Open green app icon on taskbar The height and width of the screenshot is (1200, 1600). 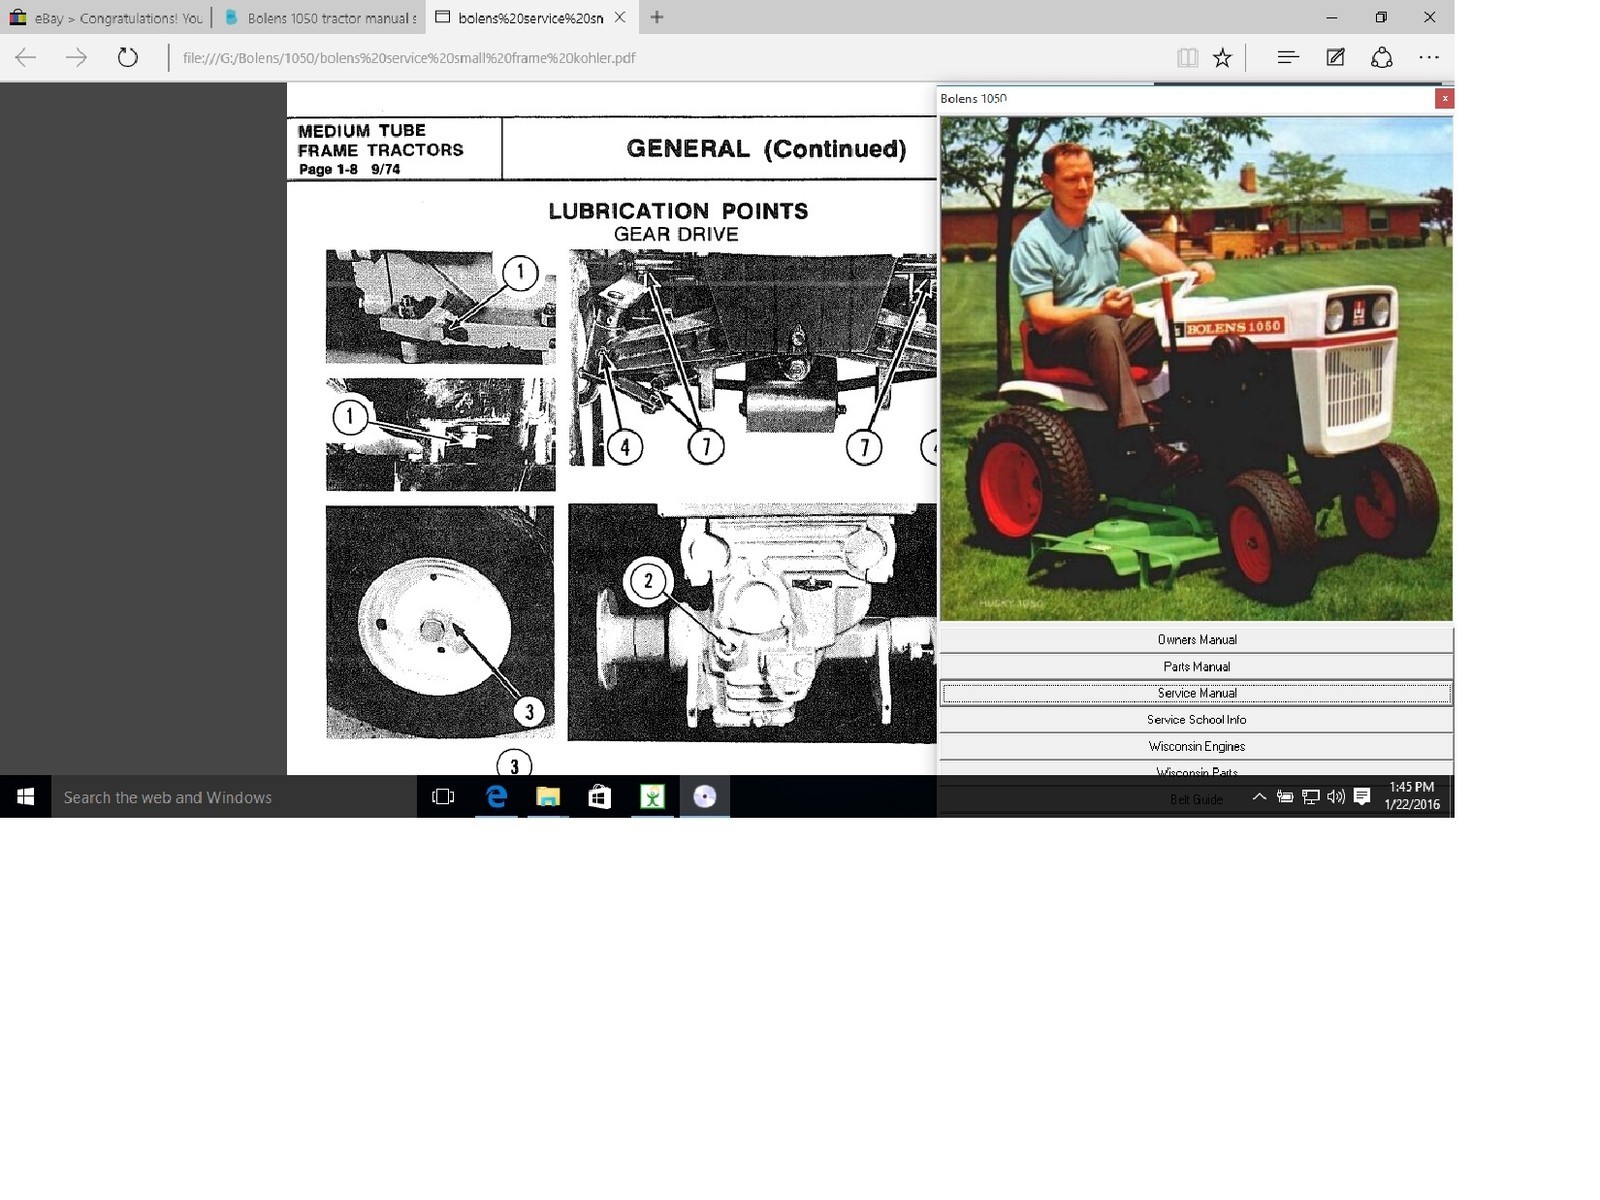pos(652,797)
